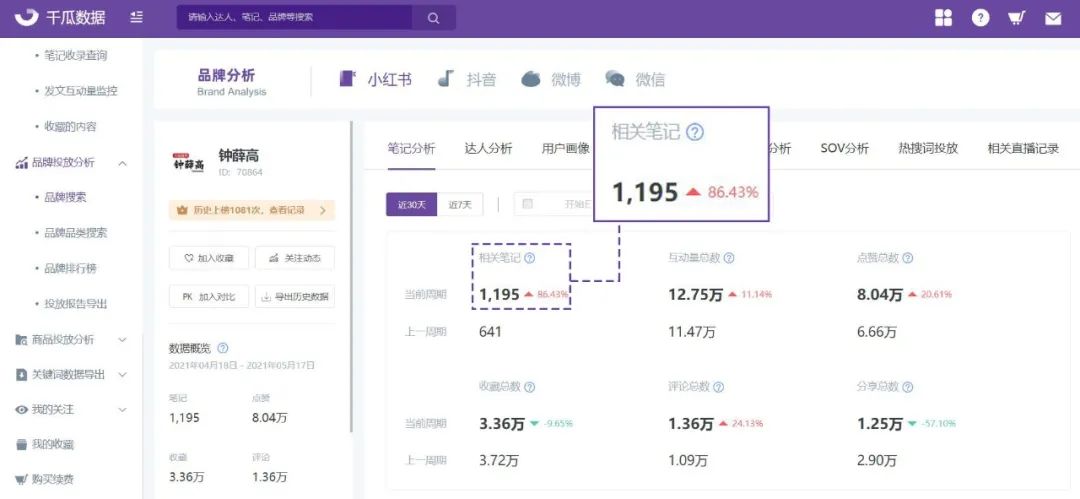
Task: Open 品牌搜索 in sidebar
Action: tap(65, 198)
